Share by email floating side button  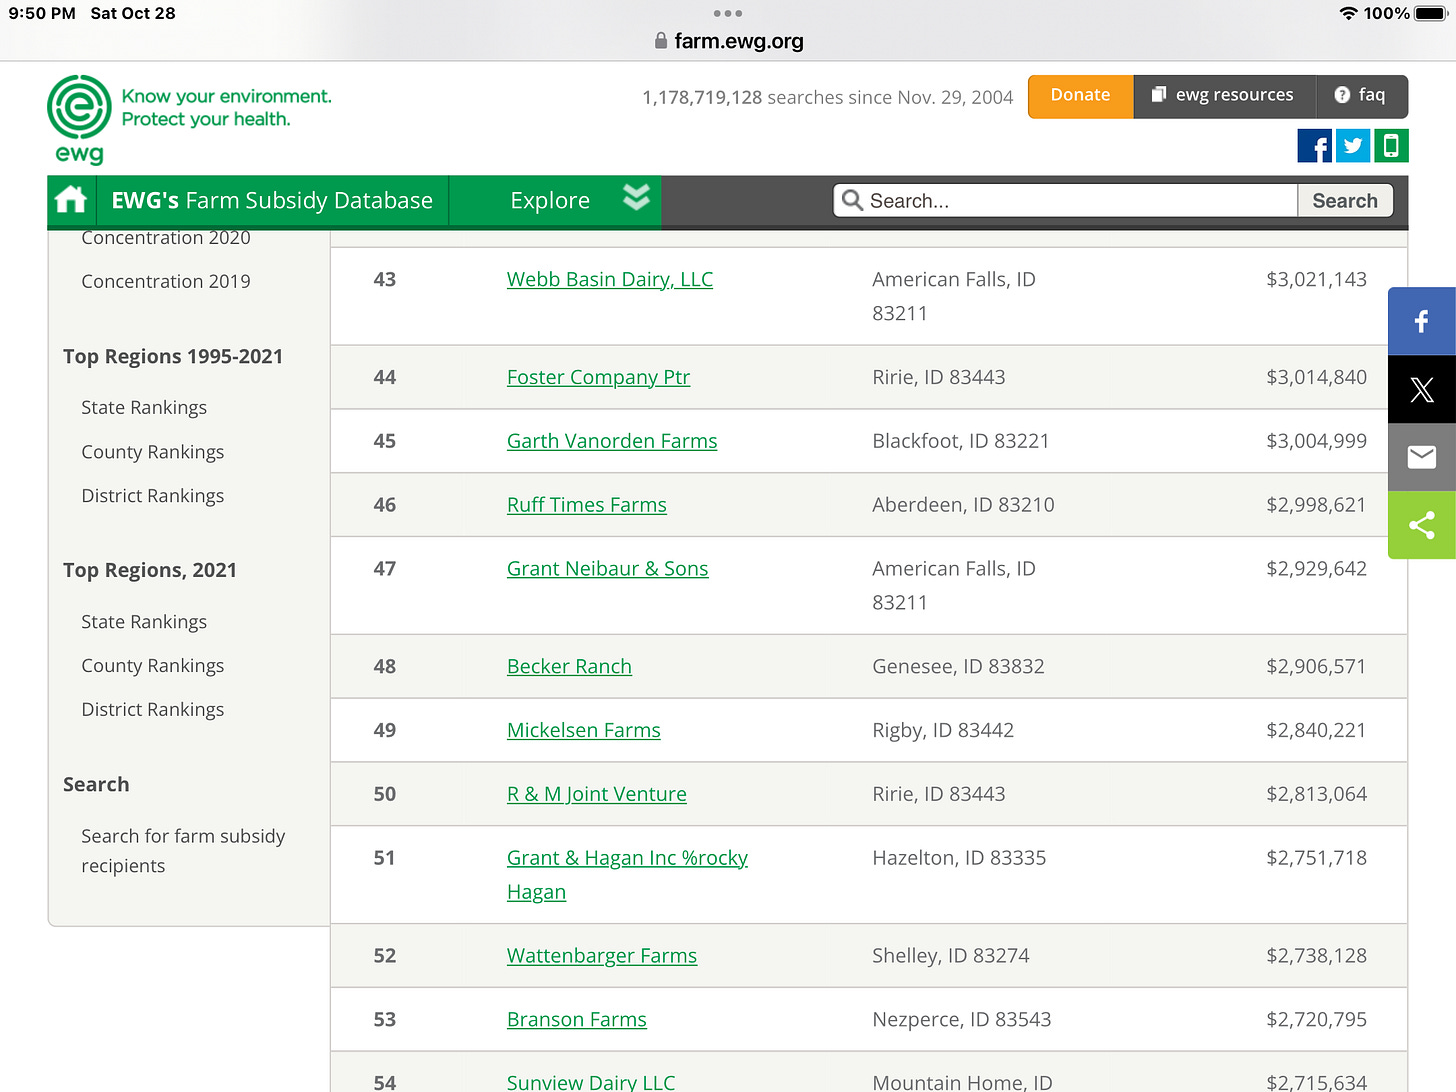(x=1422, y=457)
